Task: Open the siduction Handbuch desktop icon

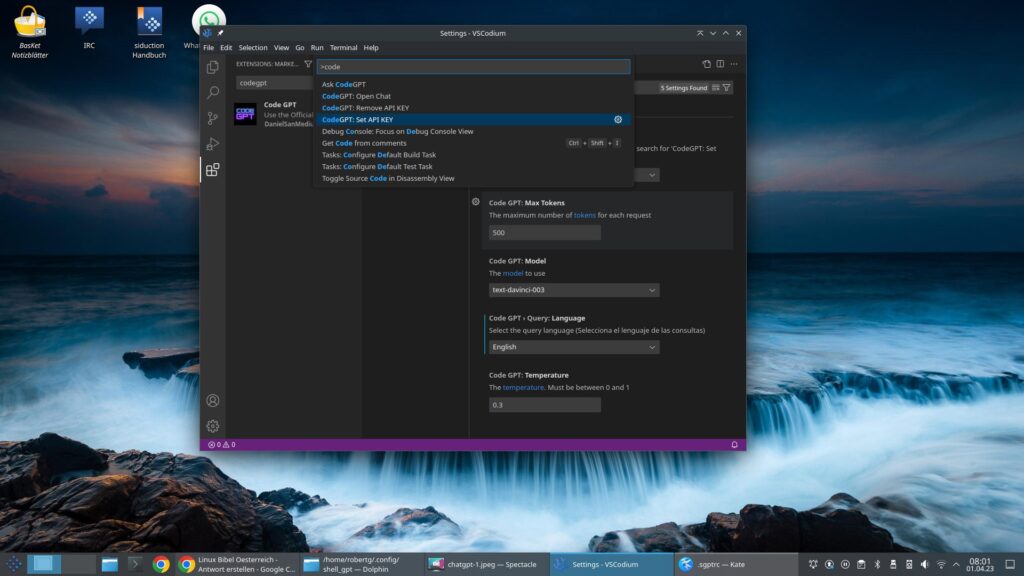Action: tap(149, 31)
